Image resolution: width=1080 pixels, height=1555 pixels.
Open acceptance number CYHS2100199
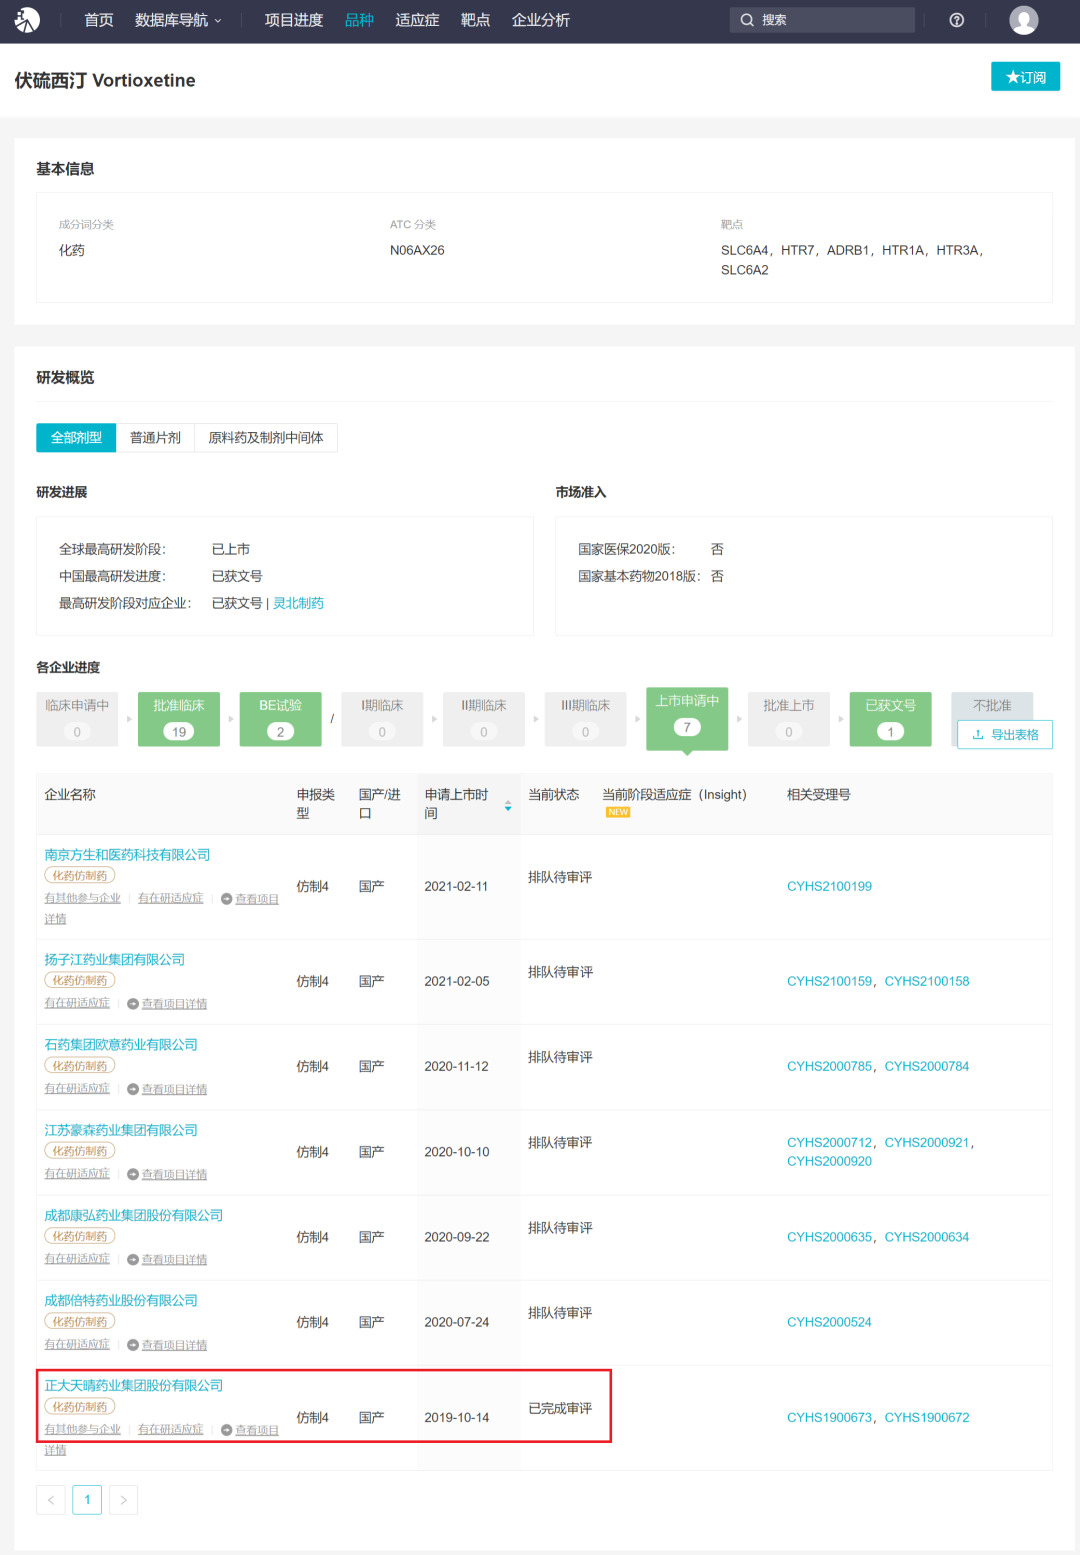point(829,886)
